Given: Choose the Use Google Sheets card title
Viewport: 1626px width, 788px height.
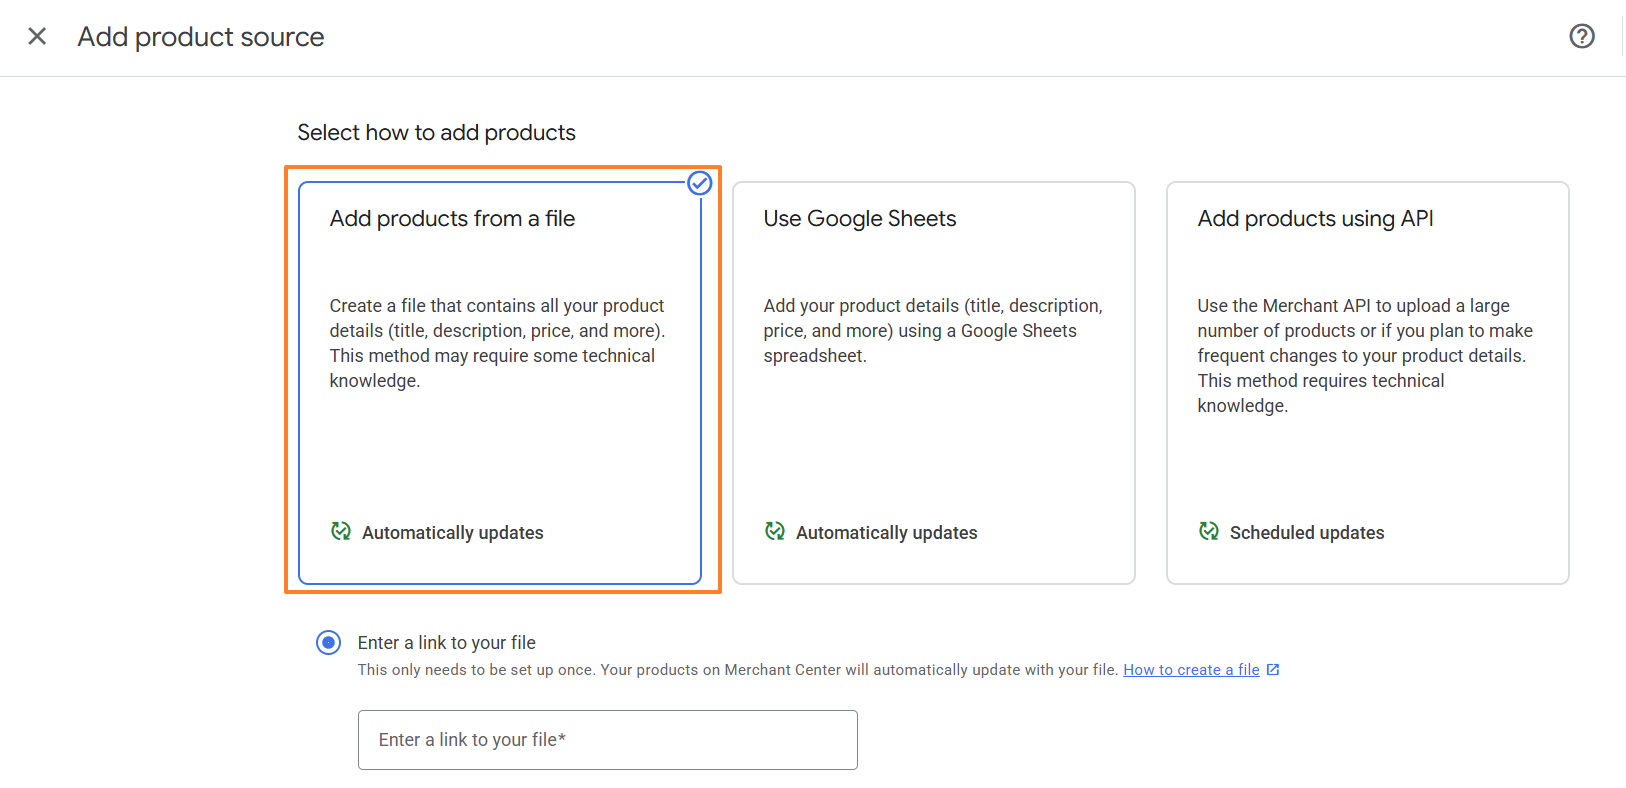Looking at the screenshot, I should tap(860, 219).
